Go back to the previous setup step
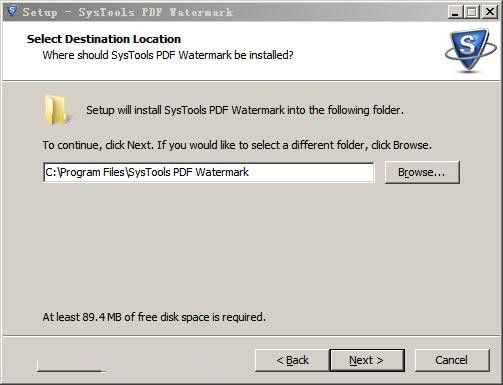Image resolution: width=503 pixels, height=385 pixels. tap(292, 360)
